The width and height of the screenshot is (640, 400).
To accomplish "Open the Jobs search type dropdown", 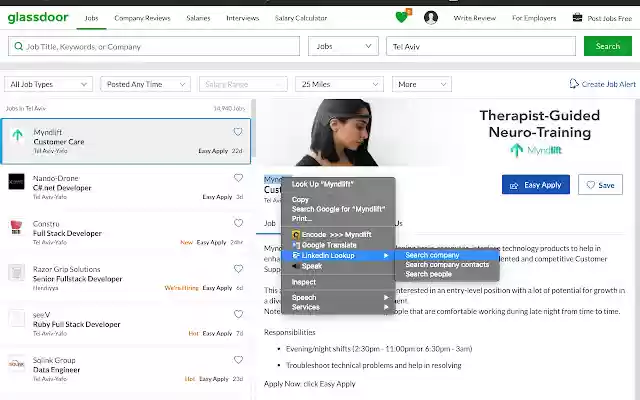I will [343, 46].
